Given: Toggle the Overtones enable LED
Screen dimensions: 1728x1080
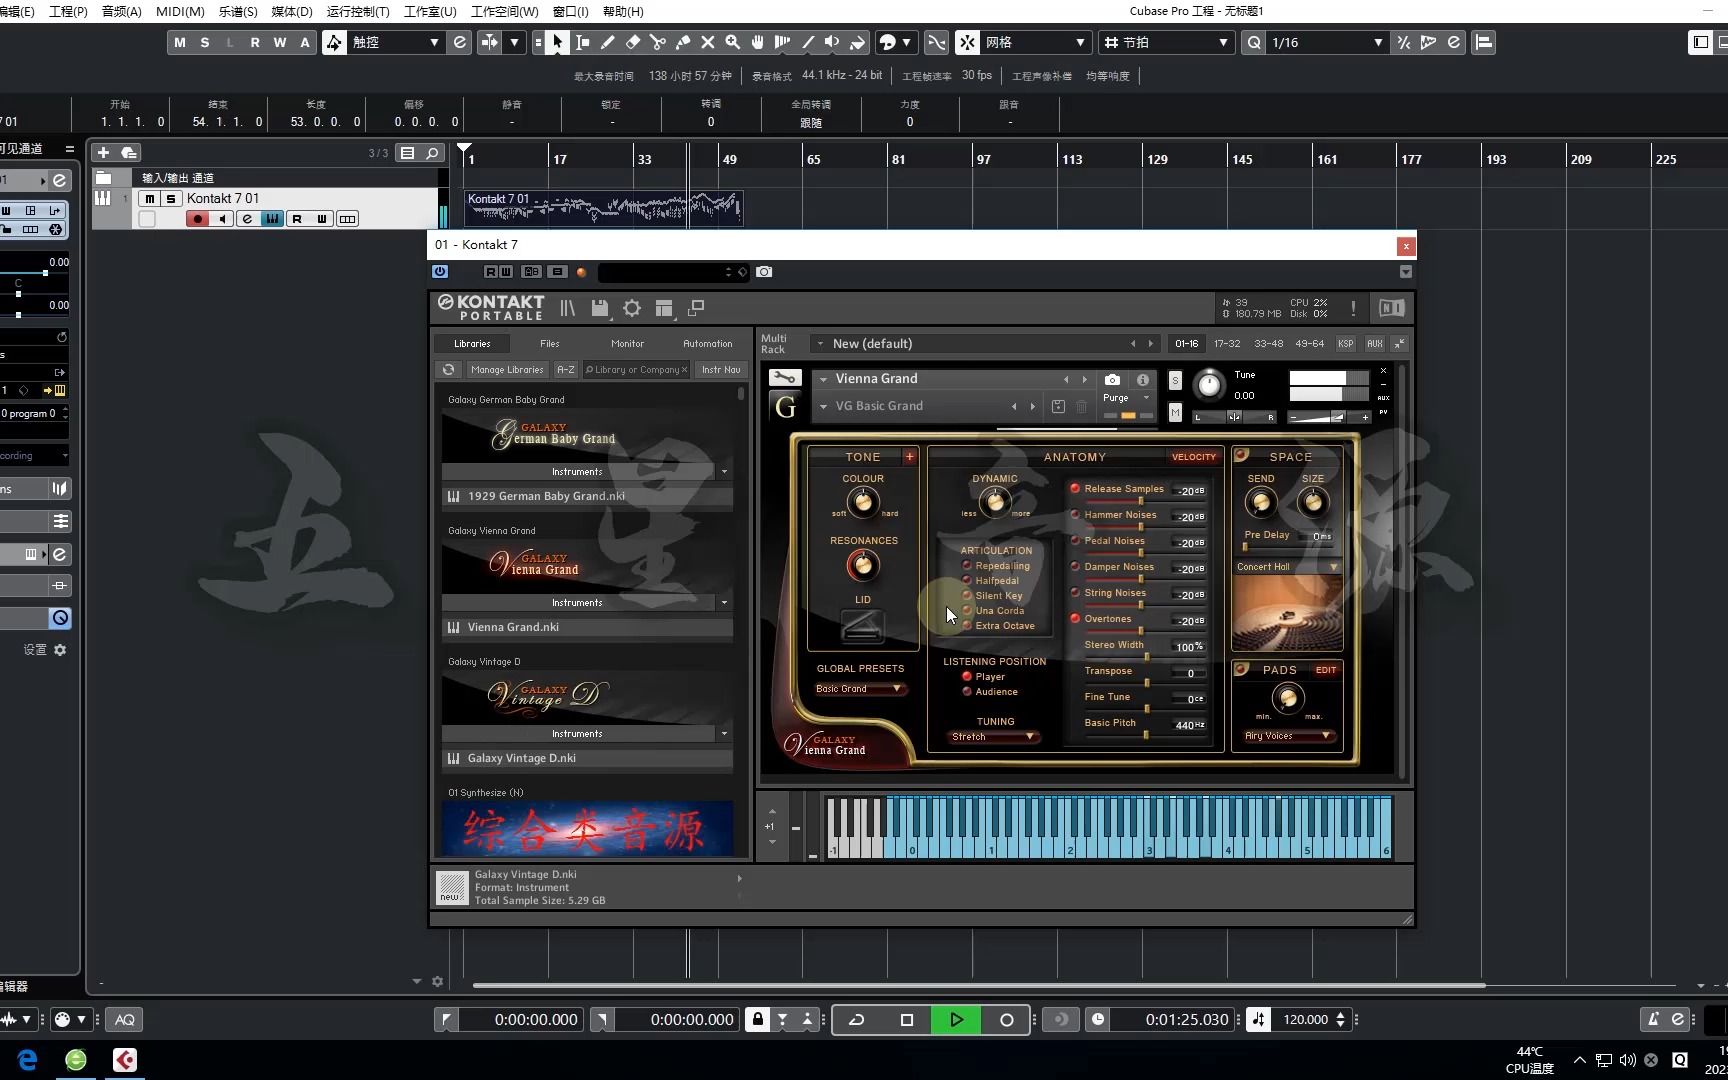Looking at the screenshot, I should click(x=1075, y=619).
